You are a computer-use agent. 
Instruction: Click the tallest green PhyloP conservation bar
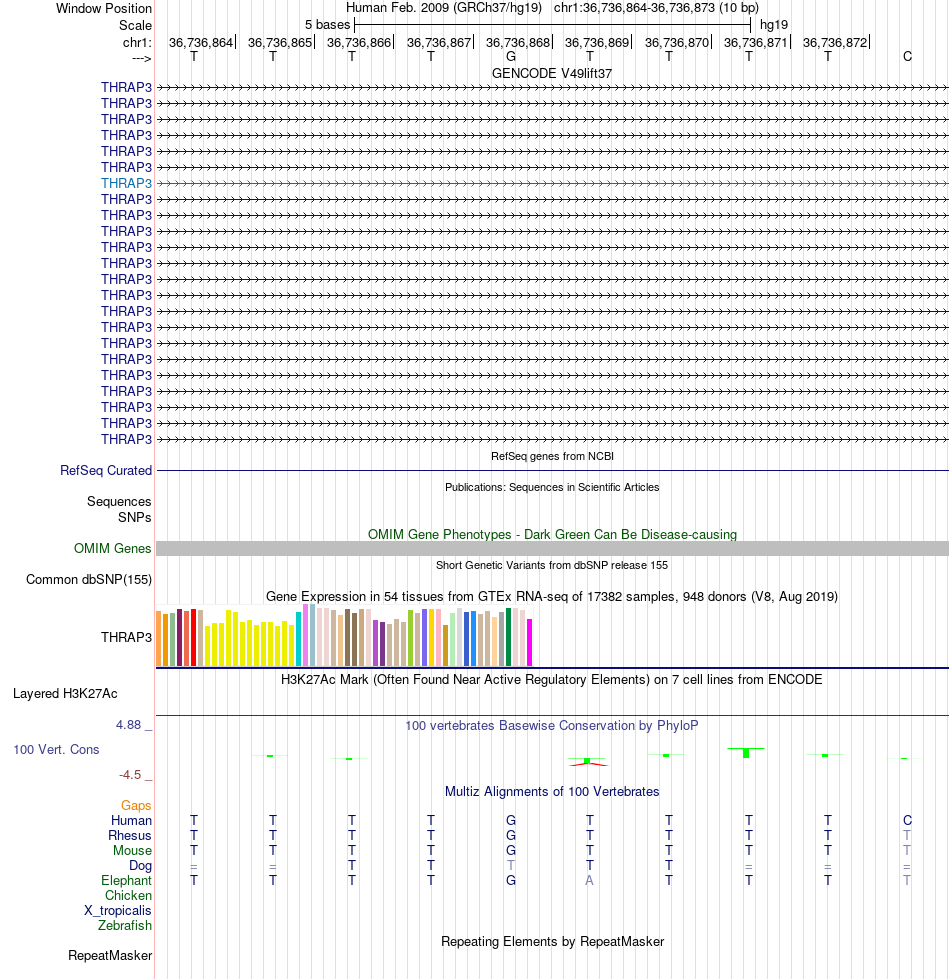[746, 753]
